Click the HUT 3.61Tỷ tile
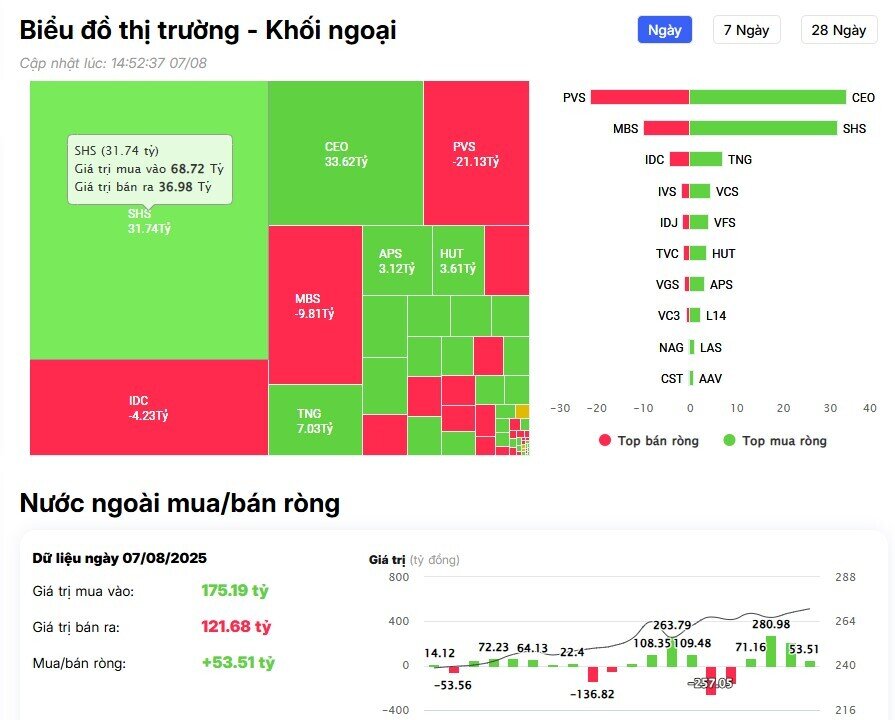895x720 pixels. pos(458,261)
